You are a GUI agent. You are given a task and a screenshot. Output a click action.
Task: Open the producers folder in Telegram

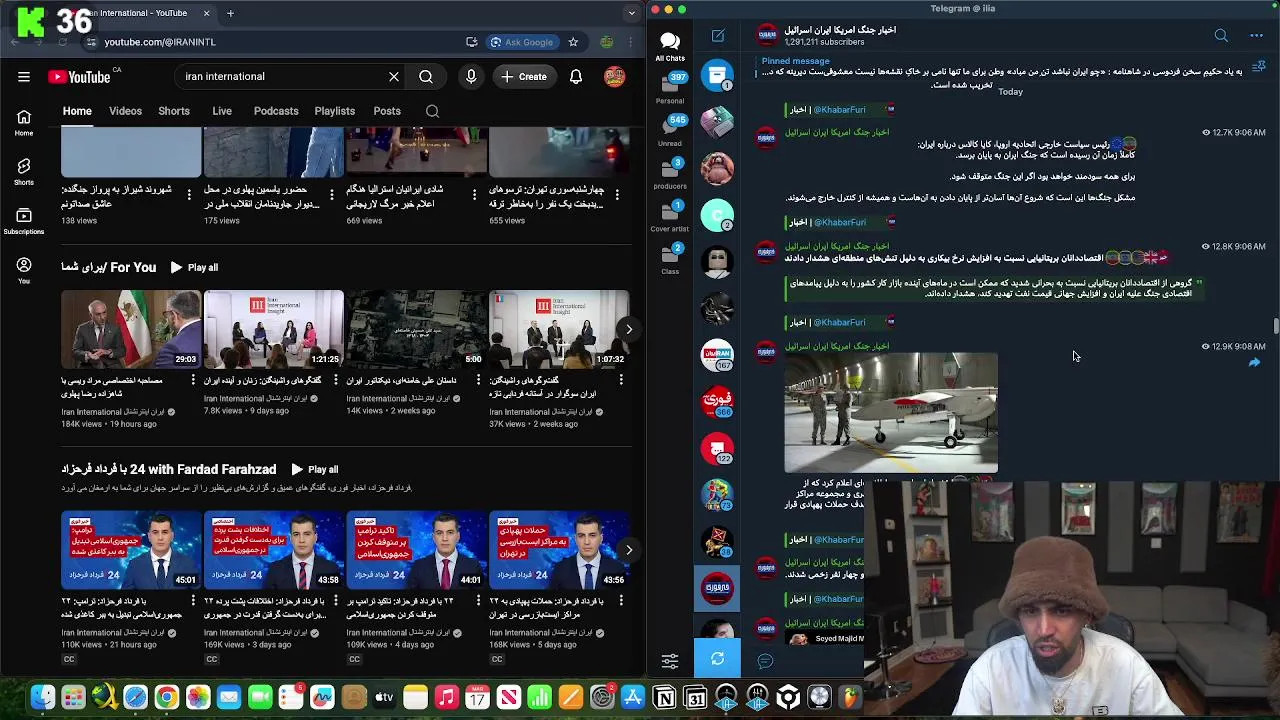click(670, 173)
